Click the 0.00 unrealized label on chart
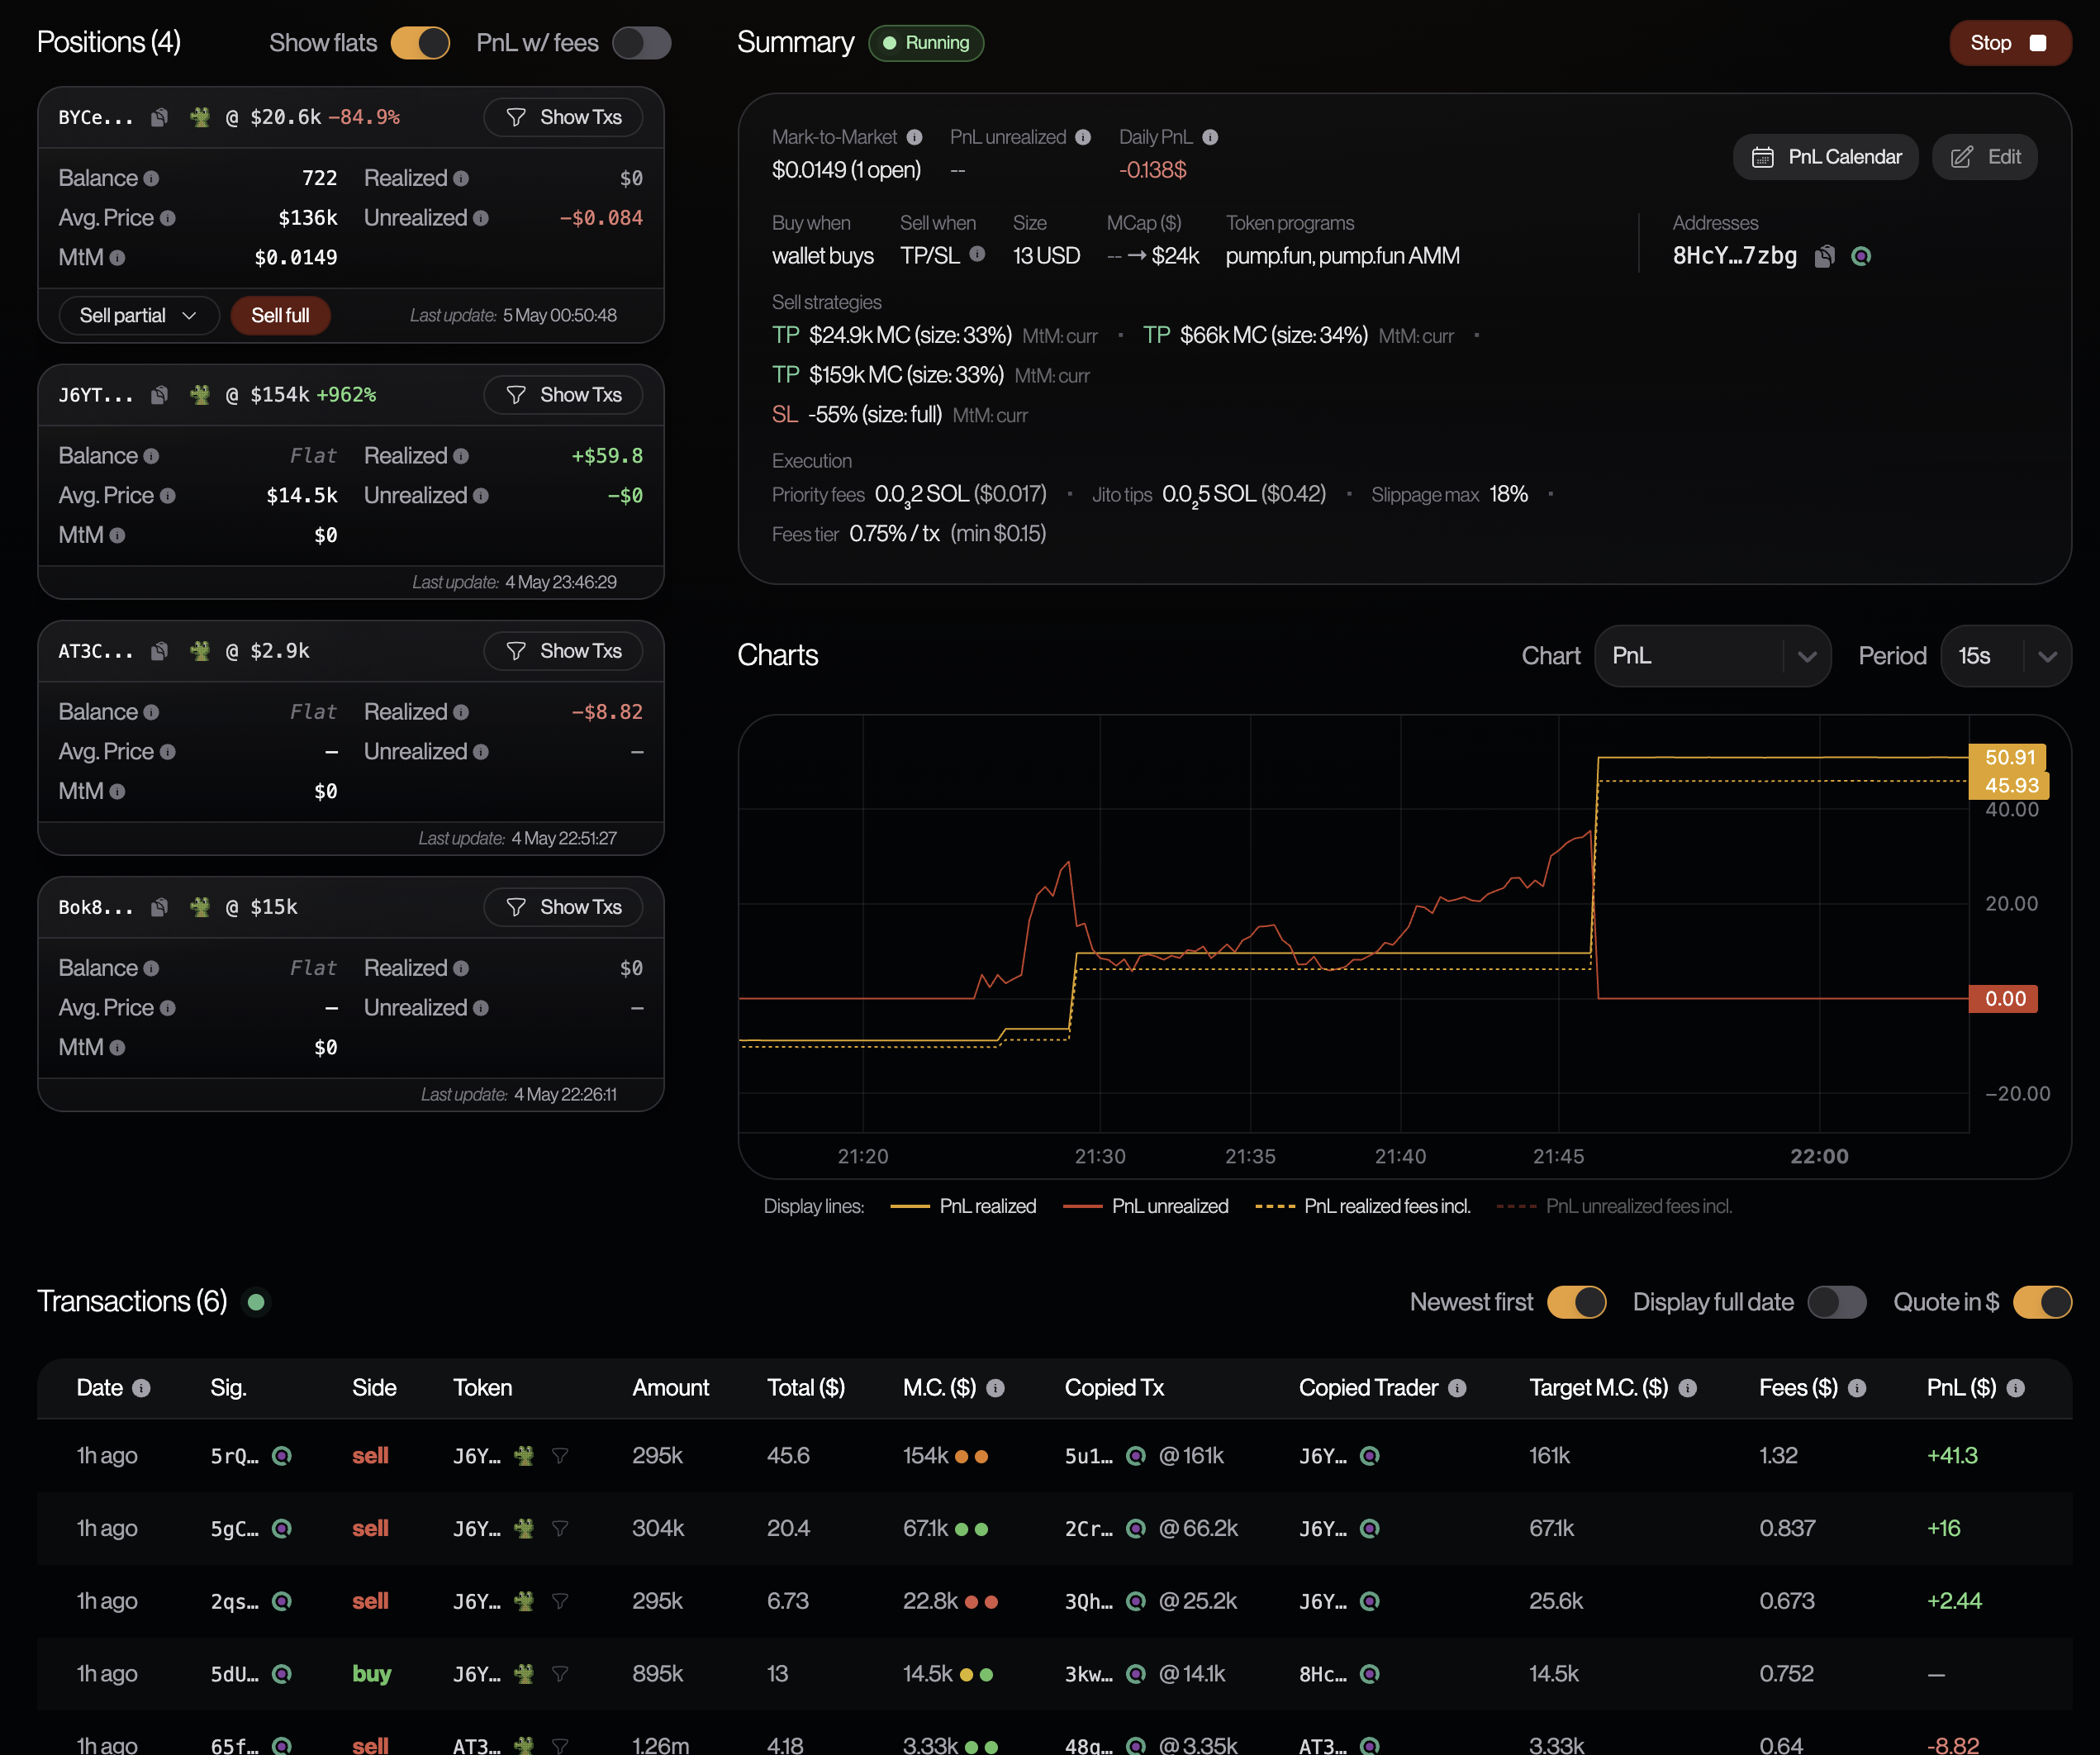This screenshot has width=2100, height=1755. pos(2004,999)
